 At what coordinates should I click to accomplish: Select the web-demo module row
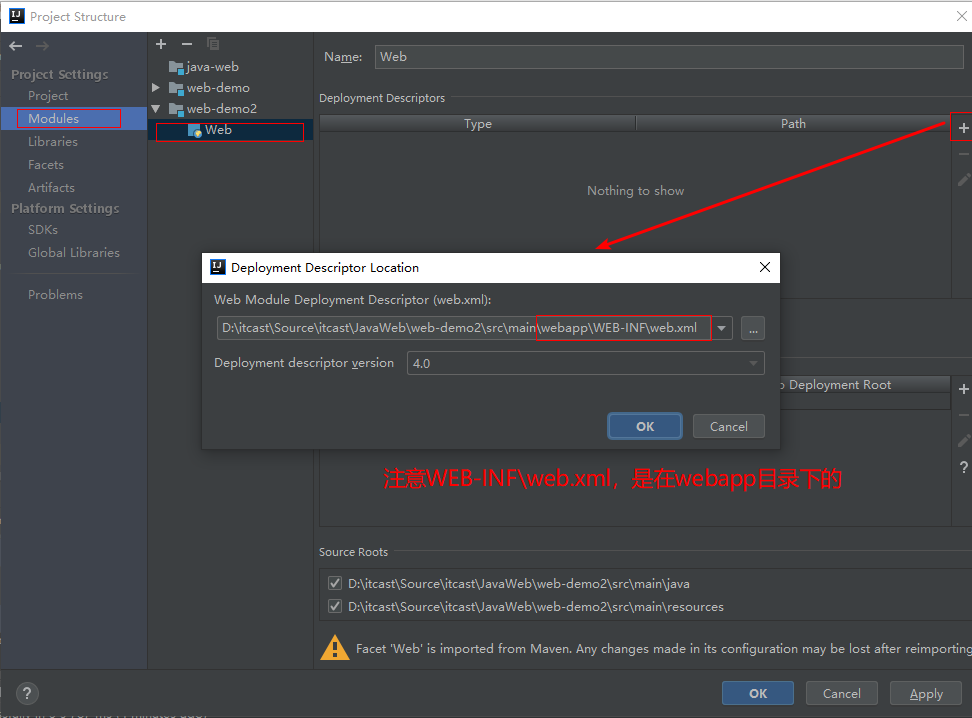[230, 87]
